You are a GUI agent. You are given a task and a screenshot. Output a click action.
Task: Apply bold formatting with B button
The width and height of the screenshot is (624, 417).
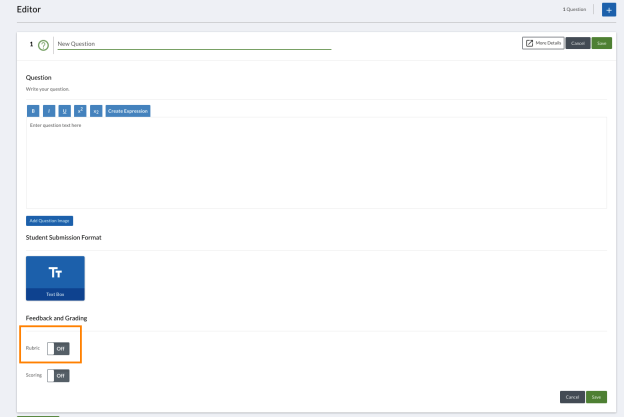coord(33,111)
